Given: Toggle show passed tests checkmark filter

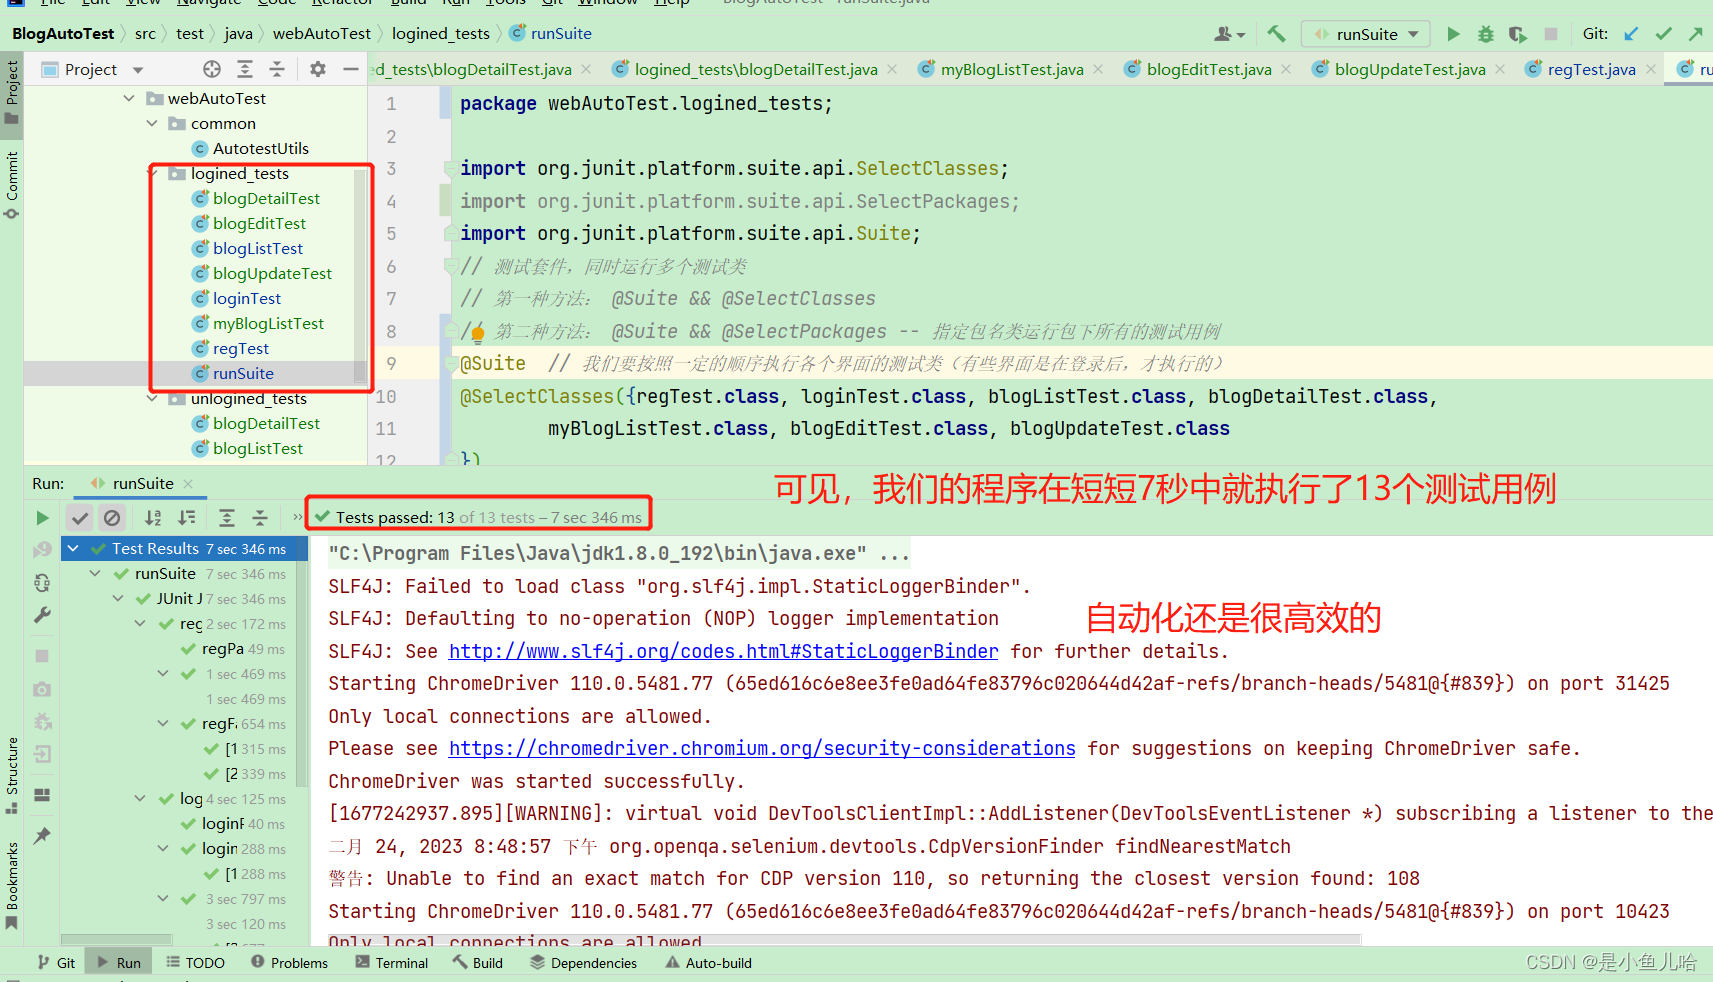Looking at the screenshot, I should click(80, 517).
